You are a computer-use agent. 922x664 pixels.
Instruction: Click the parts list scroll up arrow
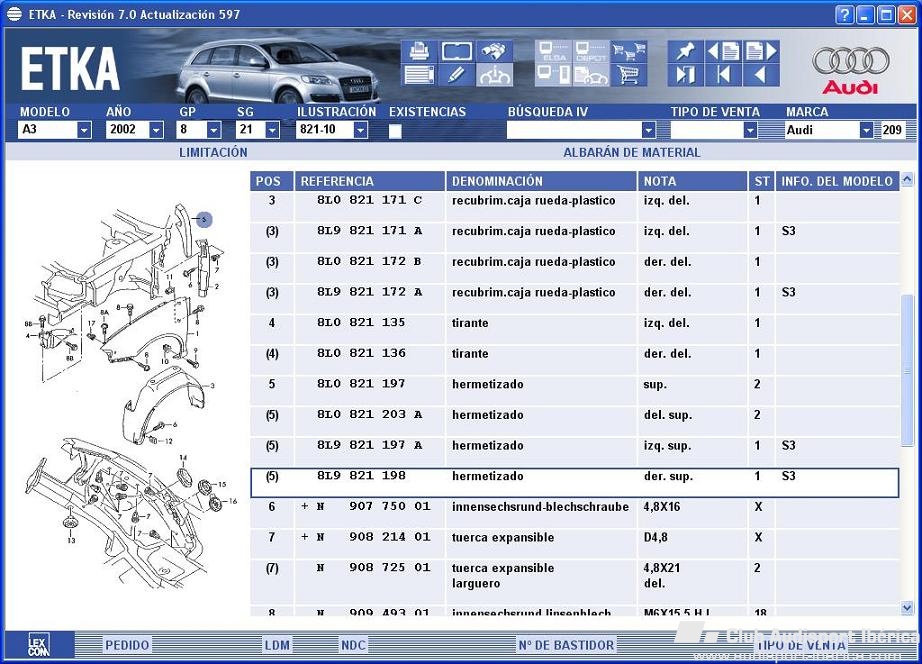point(907,179)
